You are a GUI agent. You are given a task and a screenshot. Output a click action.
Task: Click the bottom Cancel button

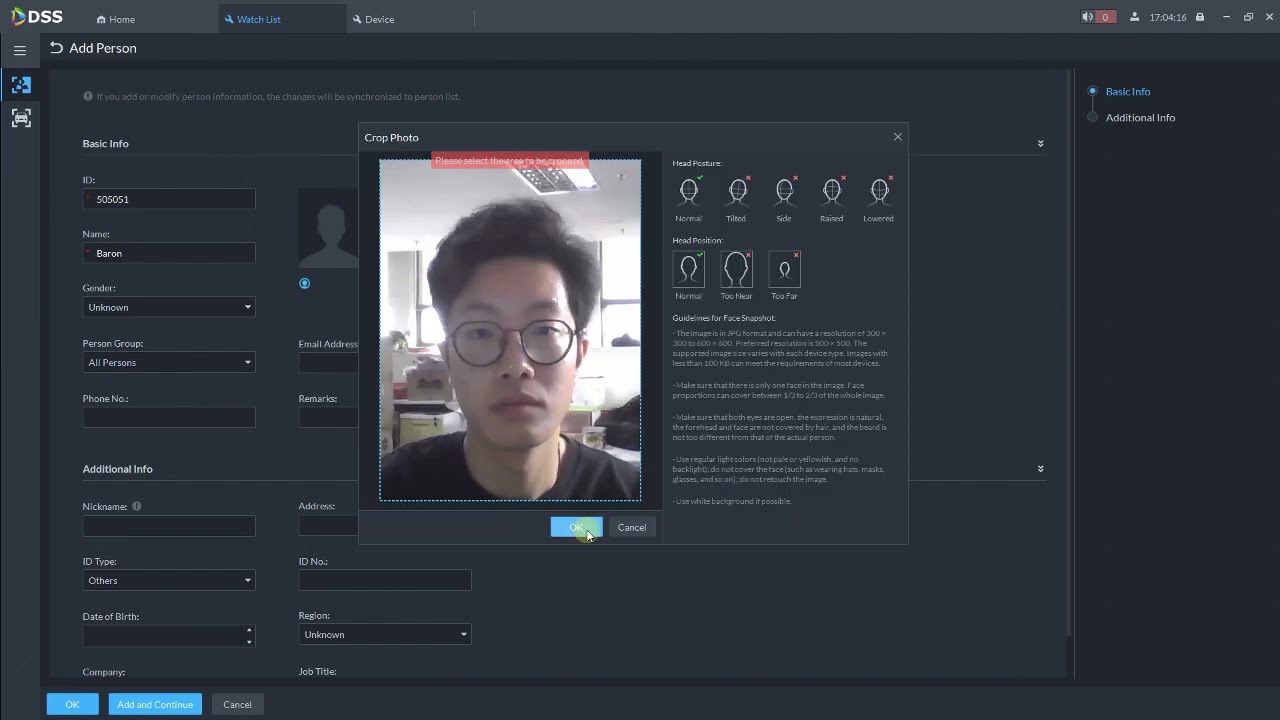point(237,704)
